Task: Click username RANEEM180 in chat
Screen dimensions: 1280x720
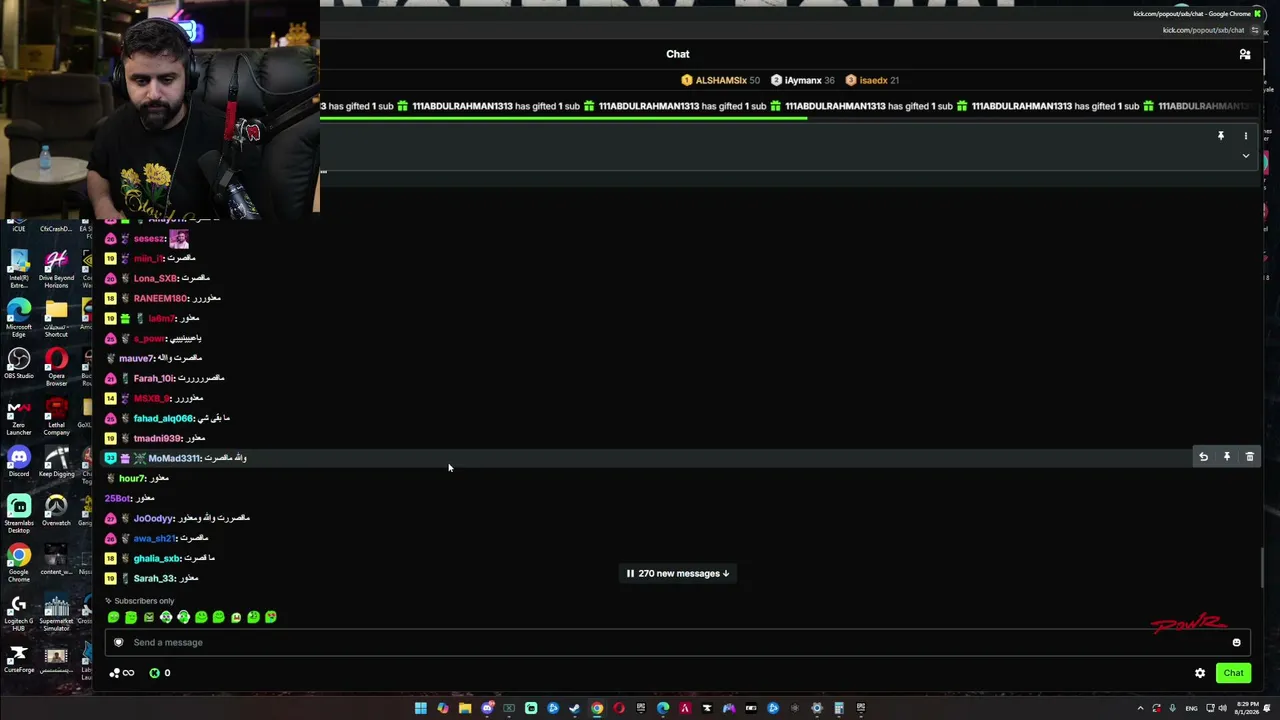Action: (x=160, y=298)
